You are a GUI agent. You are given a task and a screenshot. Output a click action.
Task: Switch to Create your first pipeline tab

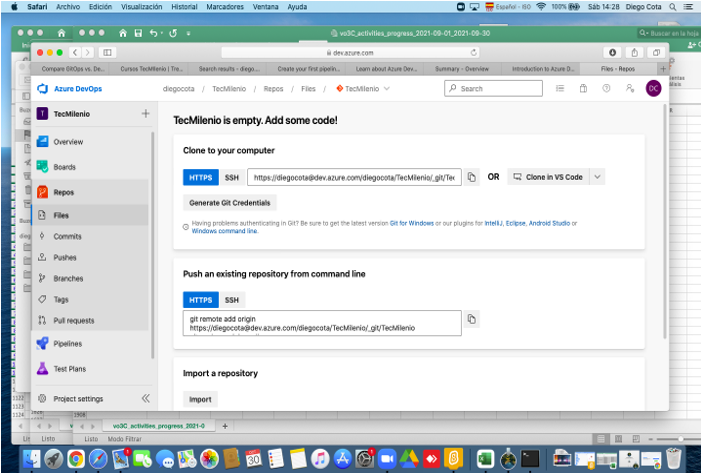[308, 69]
